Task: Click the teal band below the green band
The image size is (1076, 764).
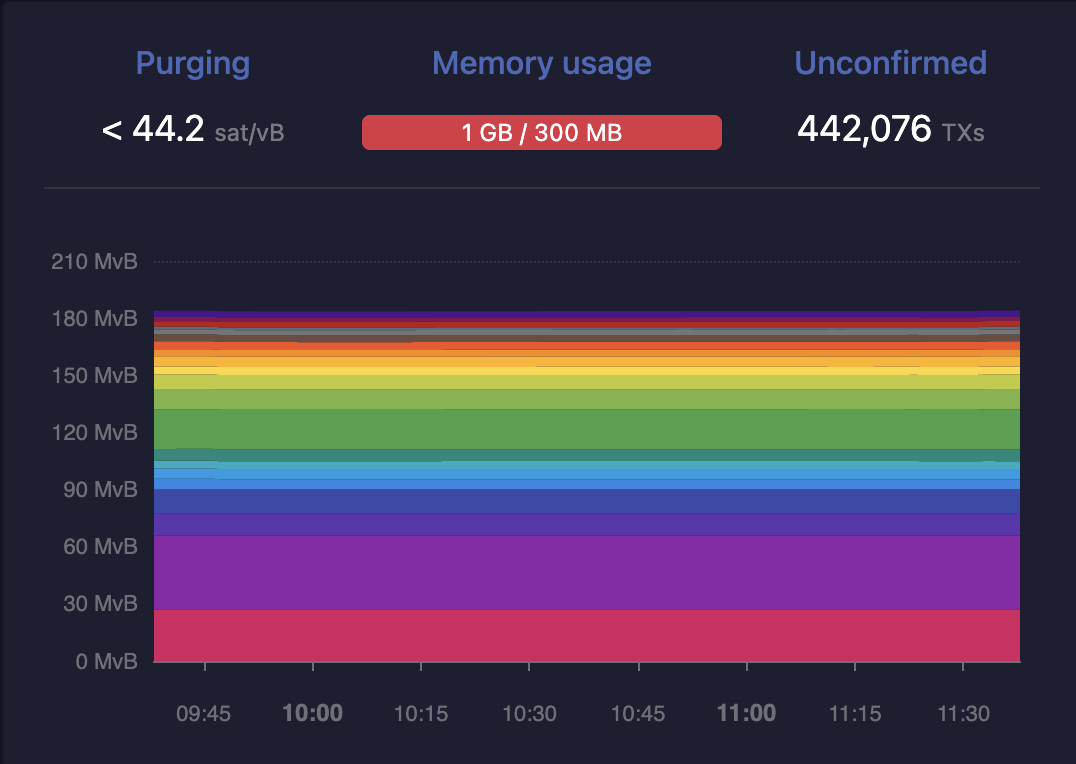Action: 587,455
